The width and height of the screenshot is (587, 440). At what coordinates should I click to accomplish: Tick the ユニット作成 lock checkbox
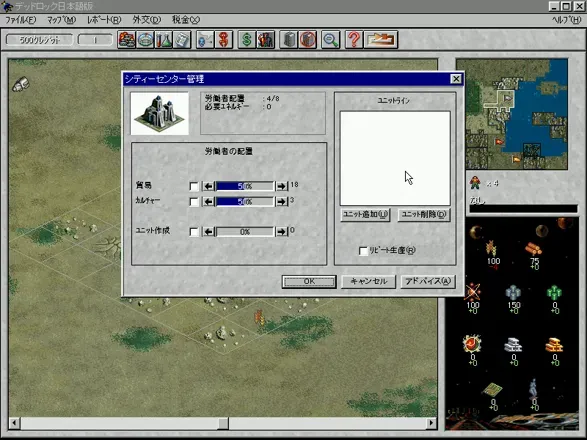194,232
